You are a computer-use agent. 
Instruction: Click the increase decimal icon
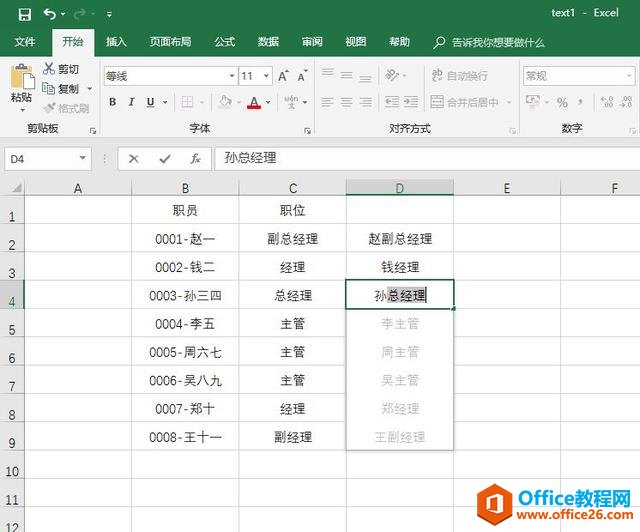[607, 102]
